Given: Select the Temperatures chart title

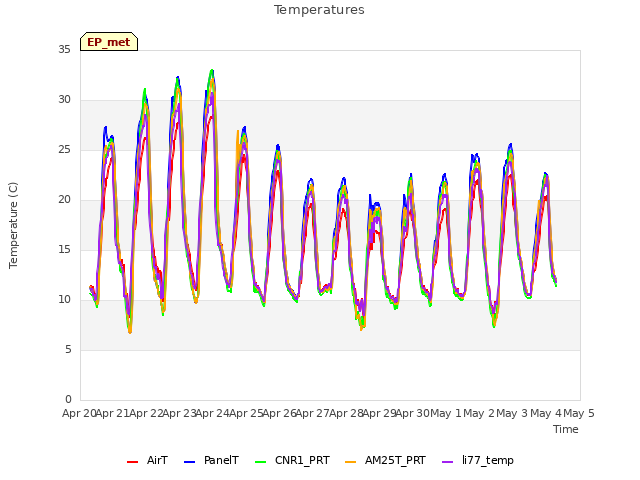Looking at the screenshot, I should 319,10.
